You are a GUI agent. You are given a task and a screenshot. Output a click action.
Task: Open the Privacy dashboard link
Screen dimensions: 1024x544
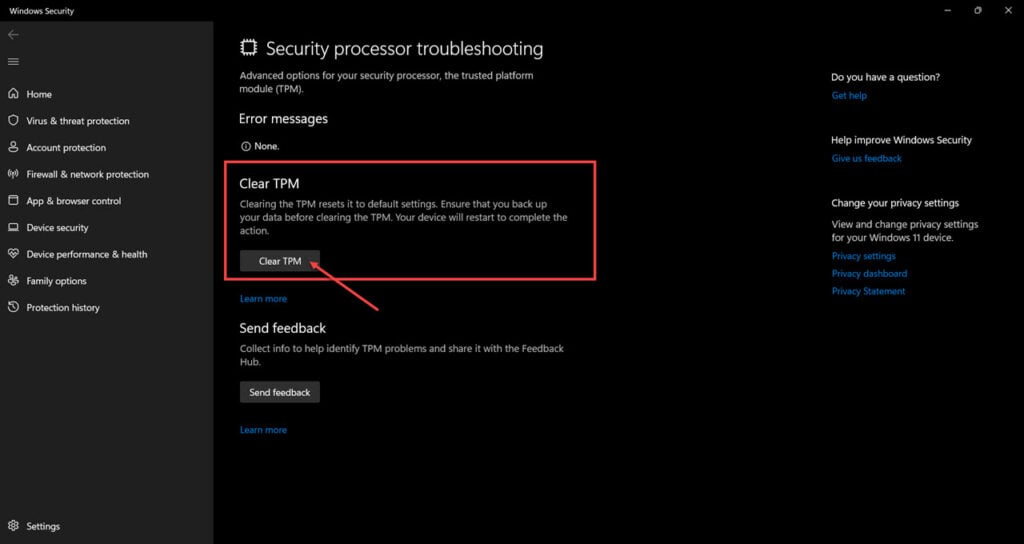coord(869,274)
